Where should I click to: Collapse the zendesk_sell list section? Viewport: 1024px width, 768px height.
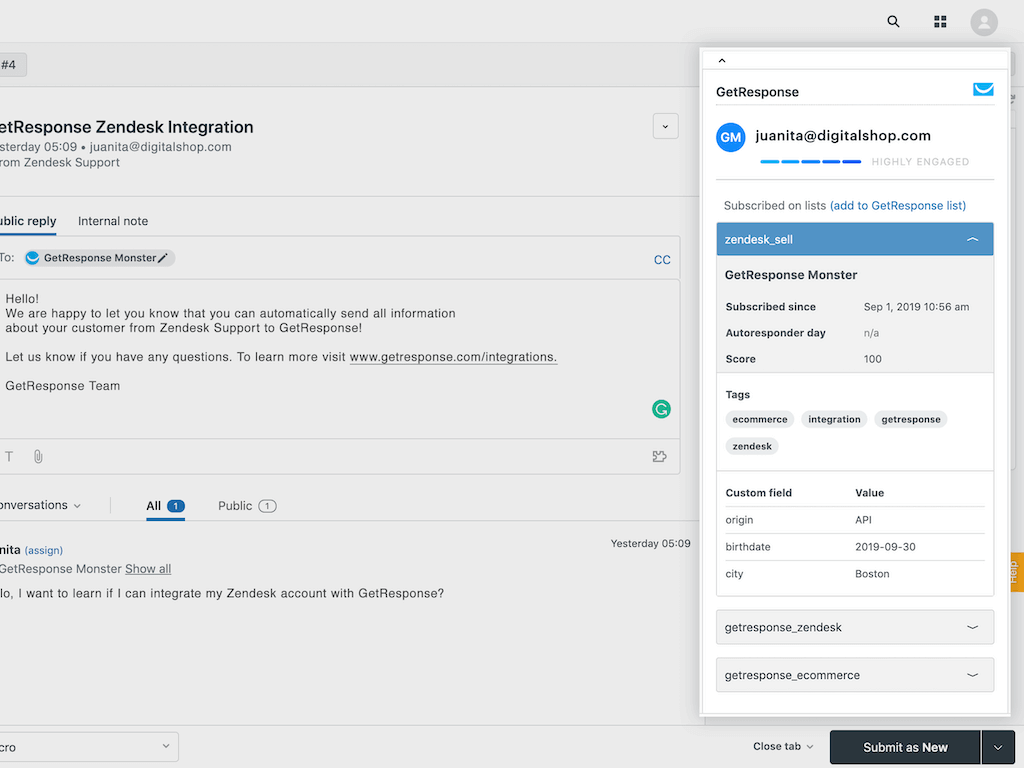[x=972, y=240]
